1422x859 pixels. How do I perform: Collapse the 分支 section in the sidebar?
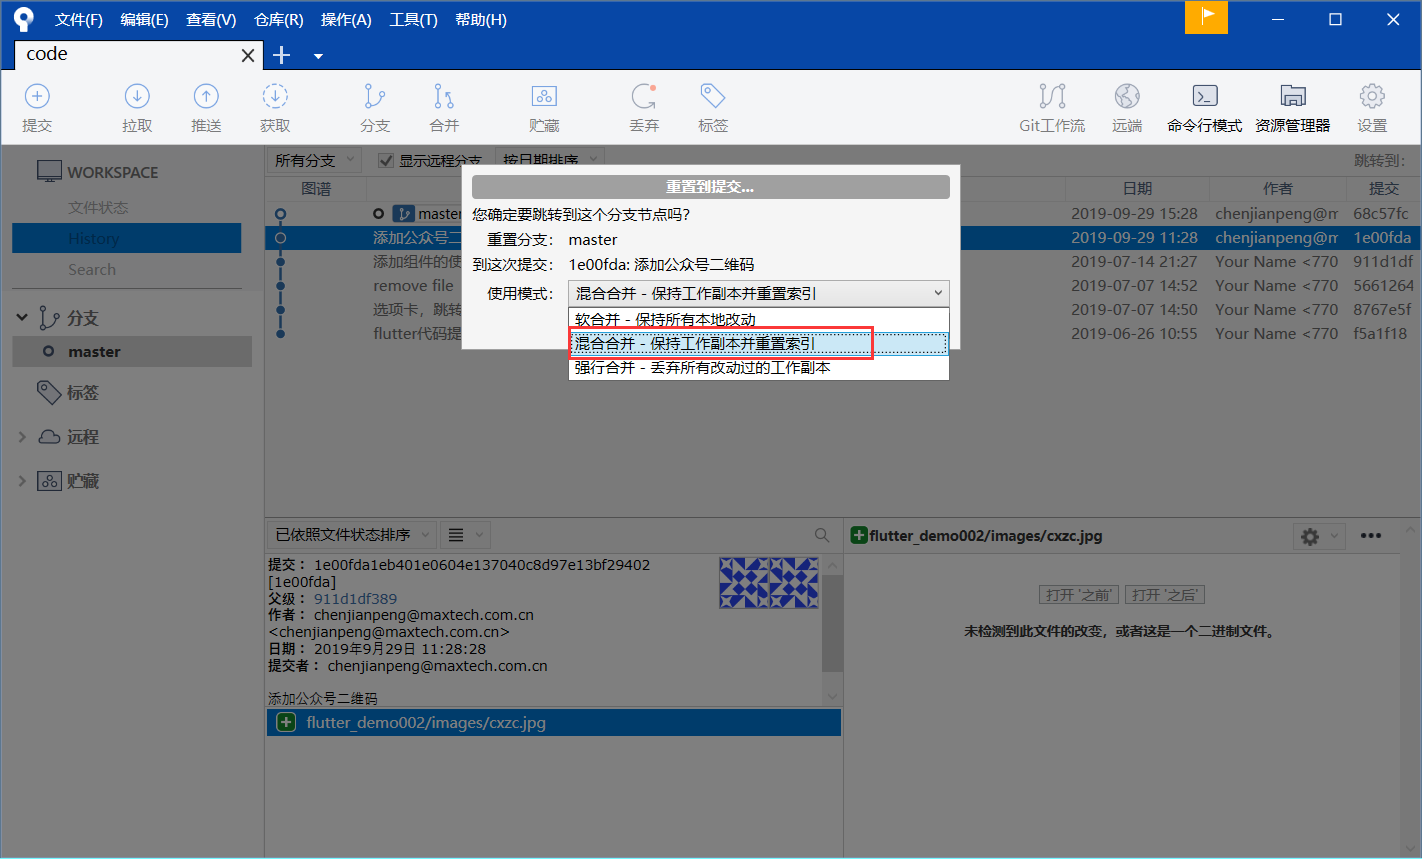21,317
